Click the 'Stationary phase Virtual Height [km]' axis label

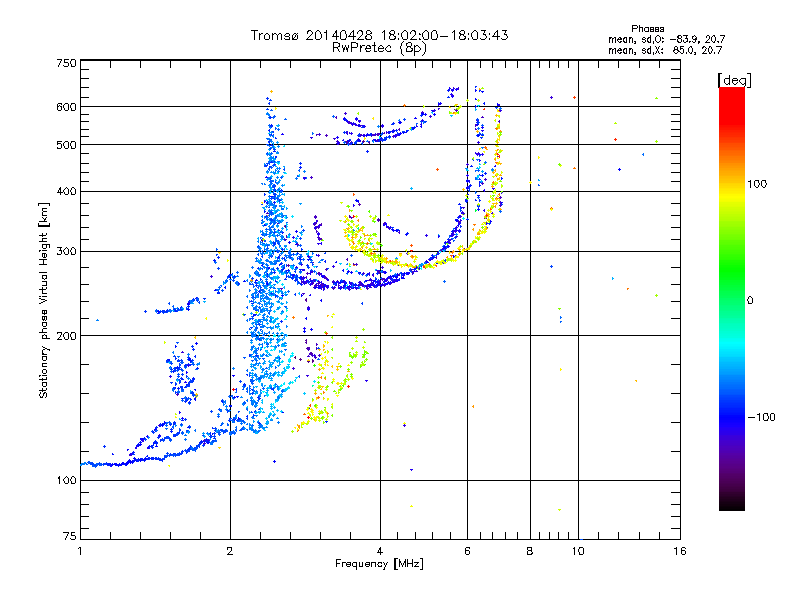click(43, 300)
